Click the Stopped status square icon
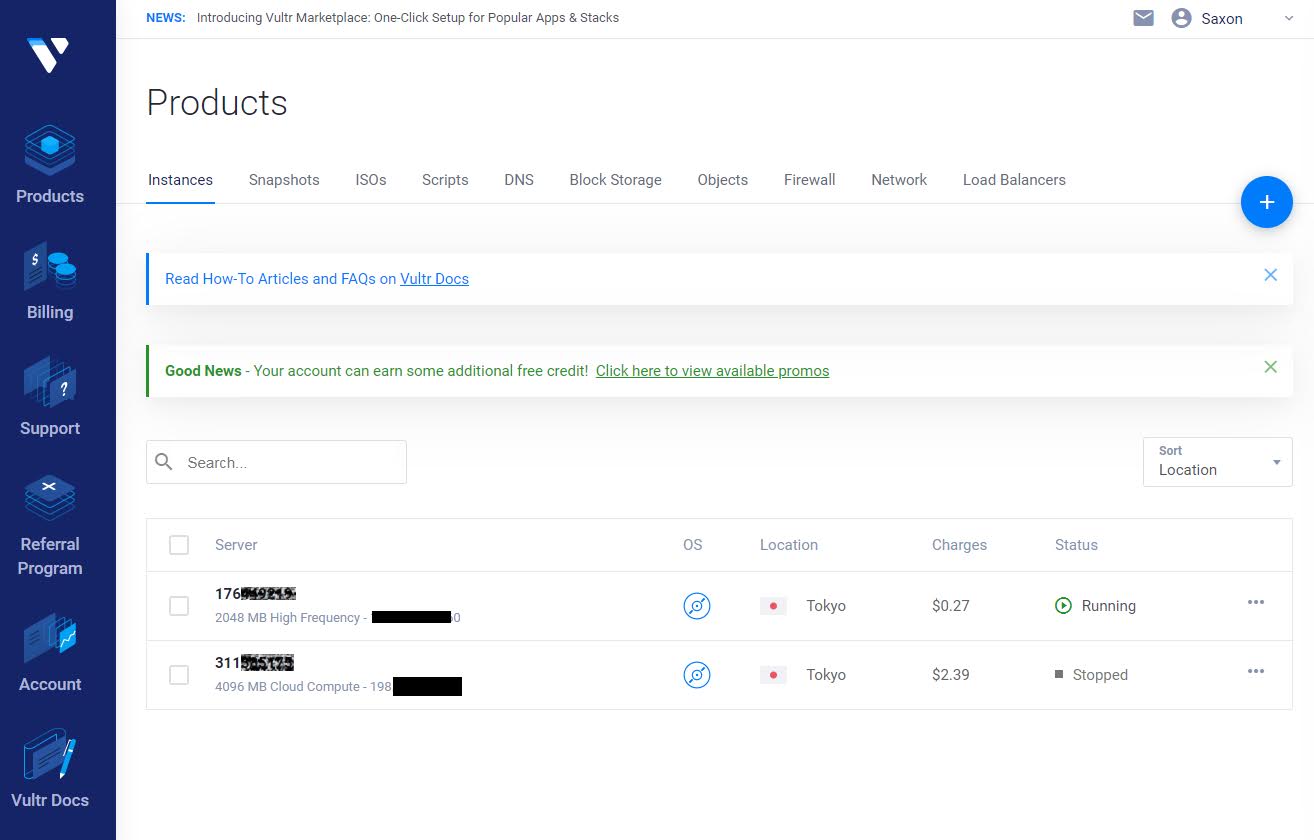The width and height of the screenshot is (1314, 840). coord(1059,674)
